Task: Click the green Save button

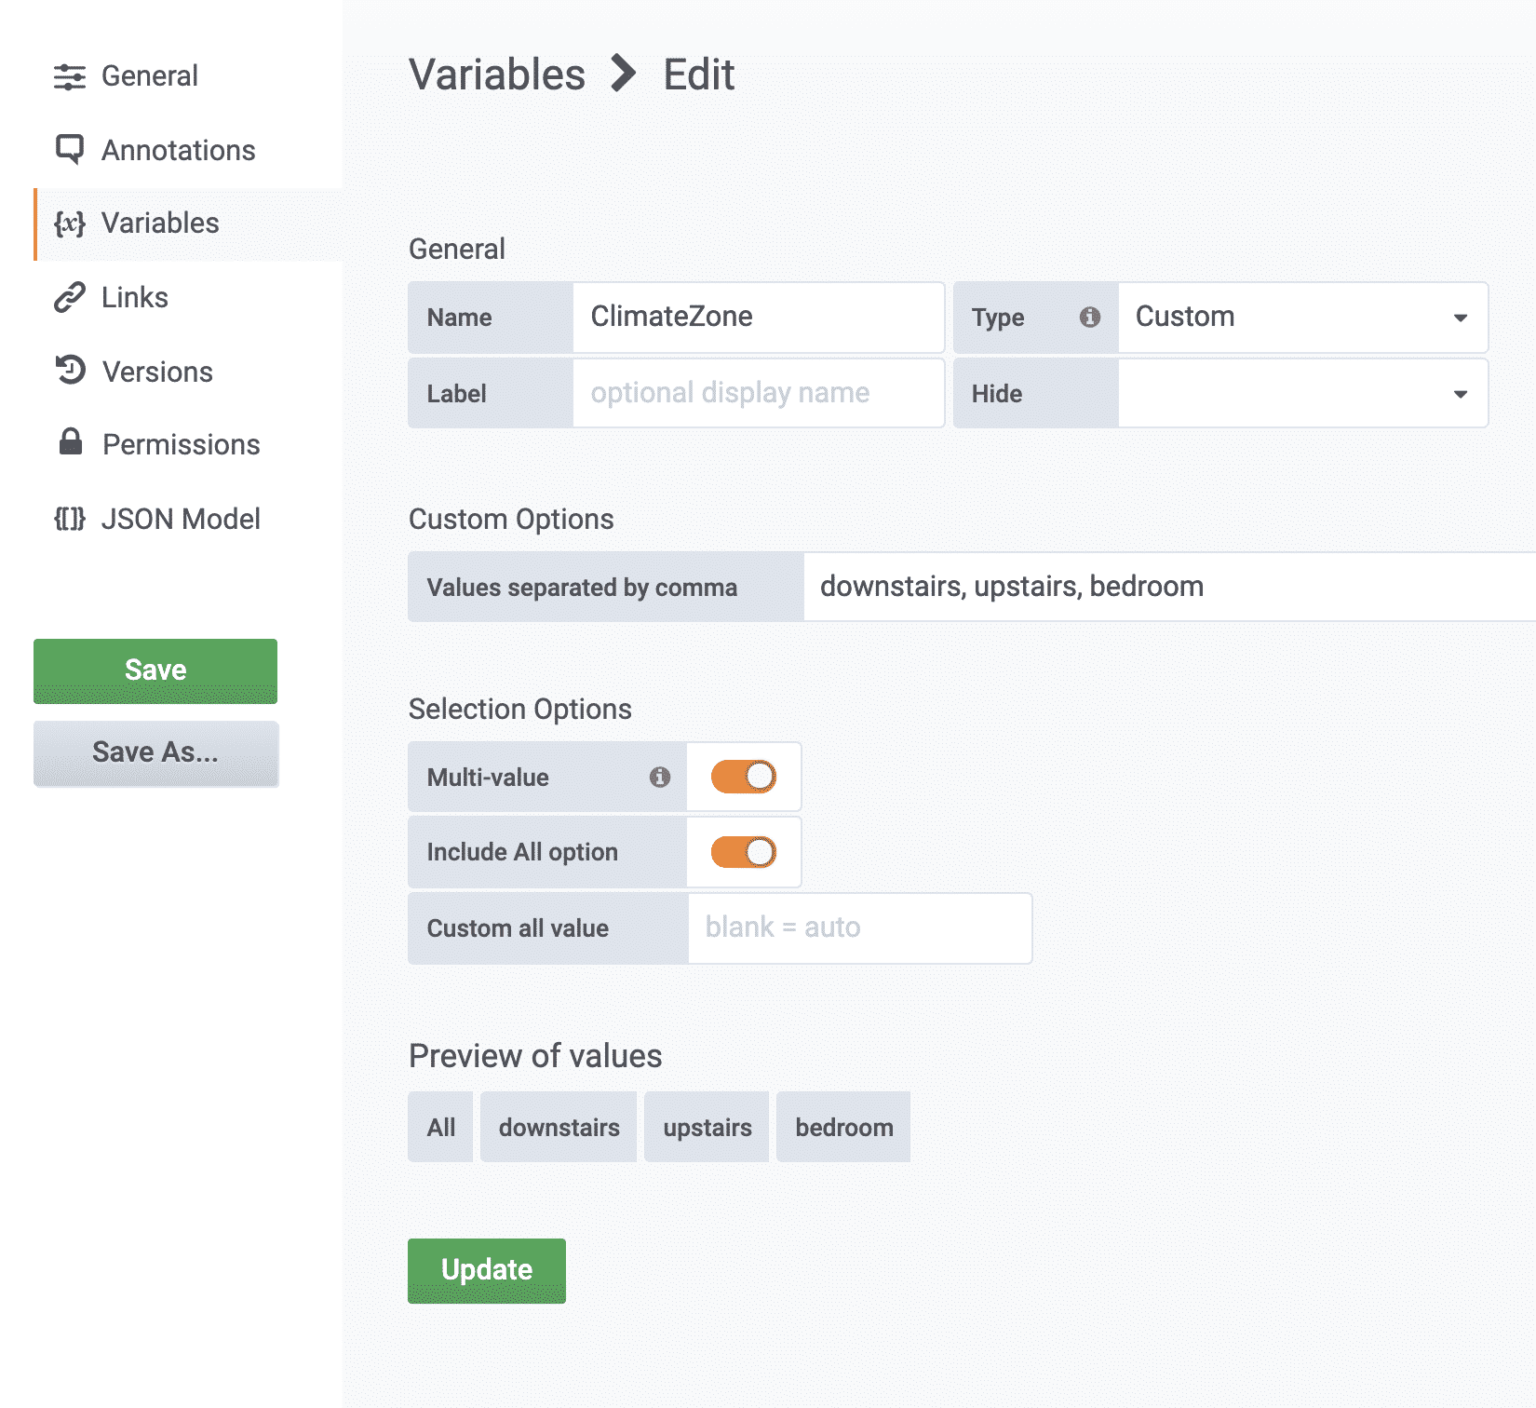Action: pyautogui.click(x=155, y=671)
